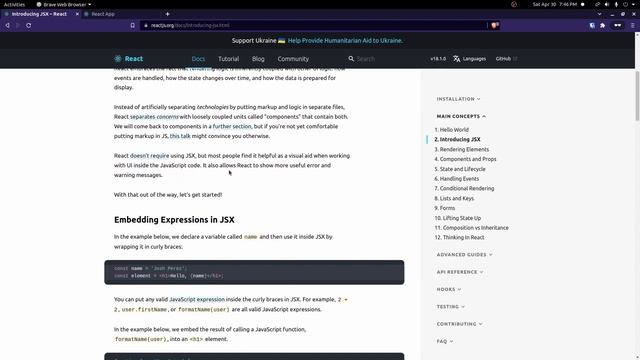Click the browser back arrow
640x360 pixels.
(7, 25)
